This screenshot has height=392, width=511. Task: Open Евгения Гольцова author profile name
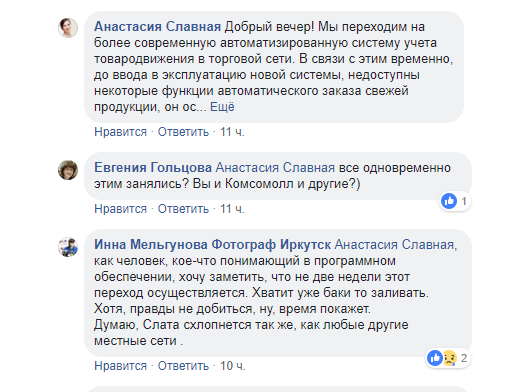153,168
